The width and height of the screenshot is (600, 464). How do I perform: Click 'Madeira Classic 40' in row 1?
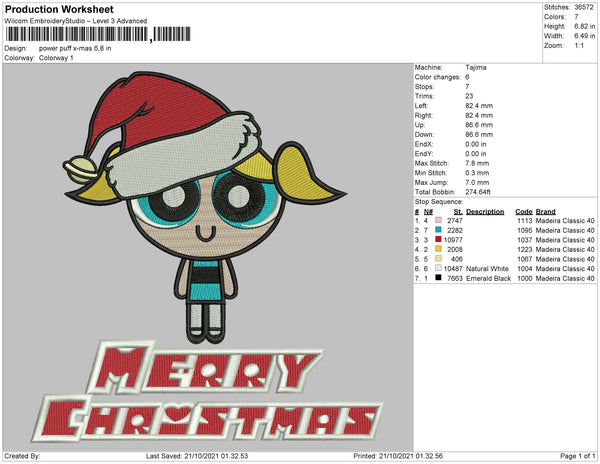pos(565,221)
